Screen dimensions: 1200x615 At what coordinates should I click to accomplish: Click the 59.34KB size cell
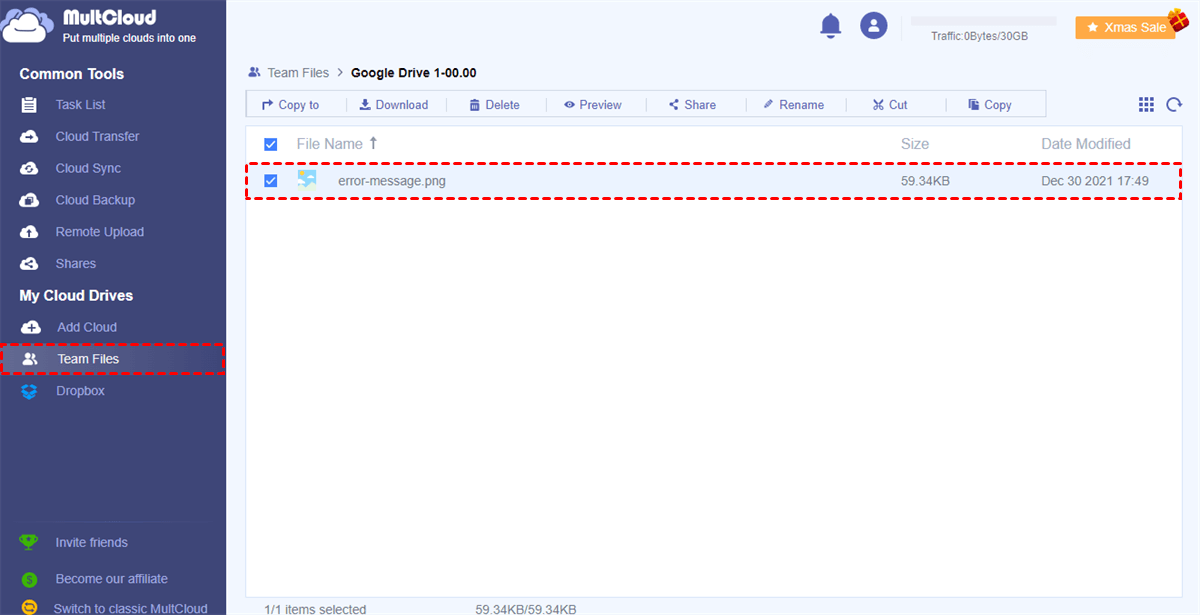click(x=925, y=181)
